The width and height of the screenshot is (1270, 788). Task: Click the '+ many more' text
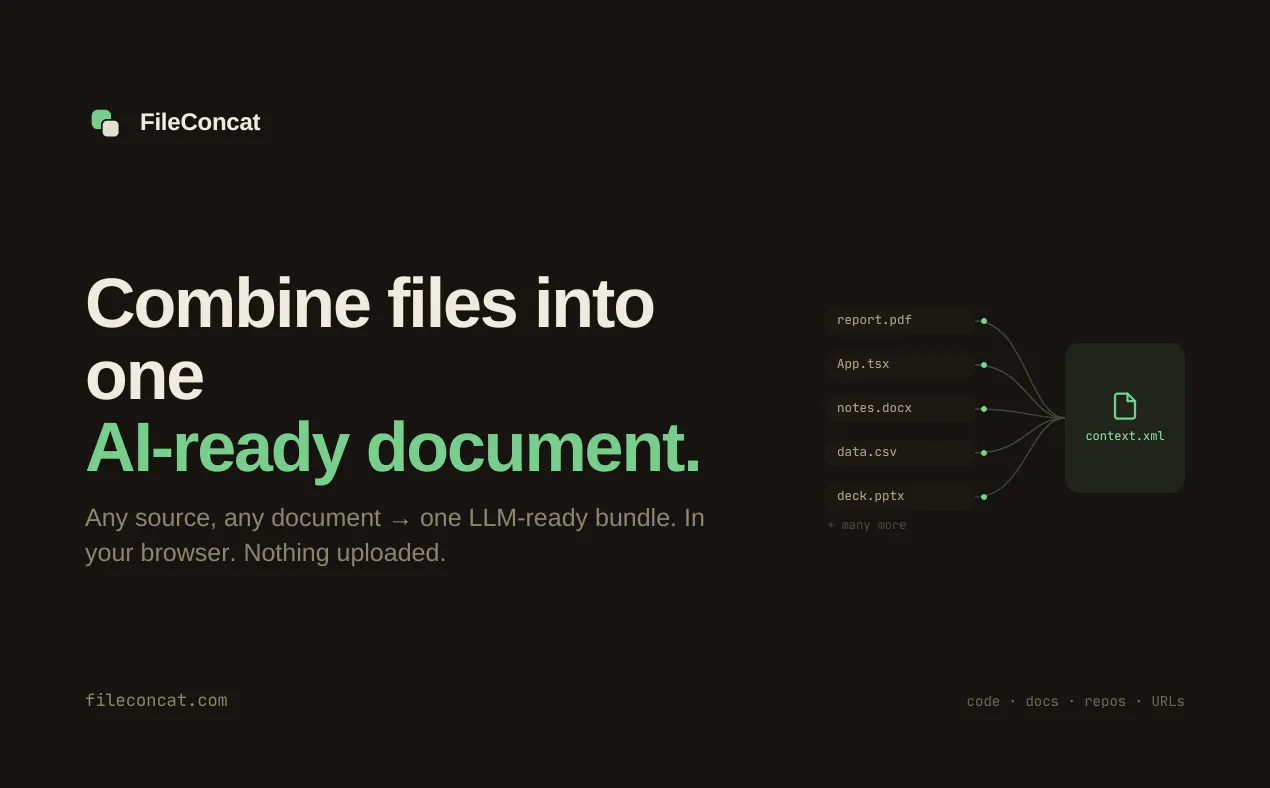click(x=867, y=525)
